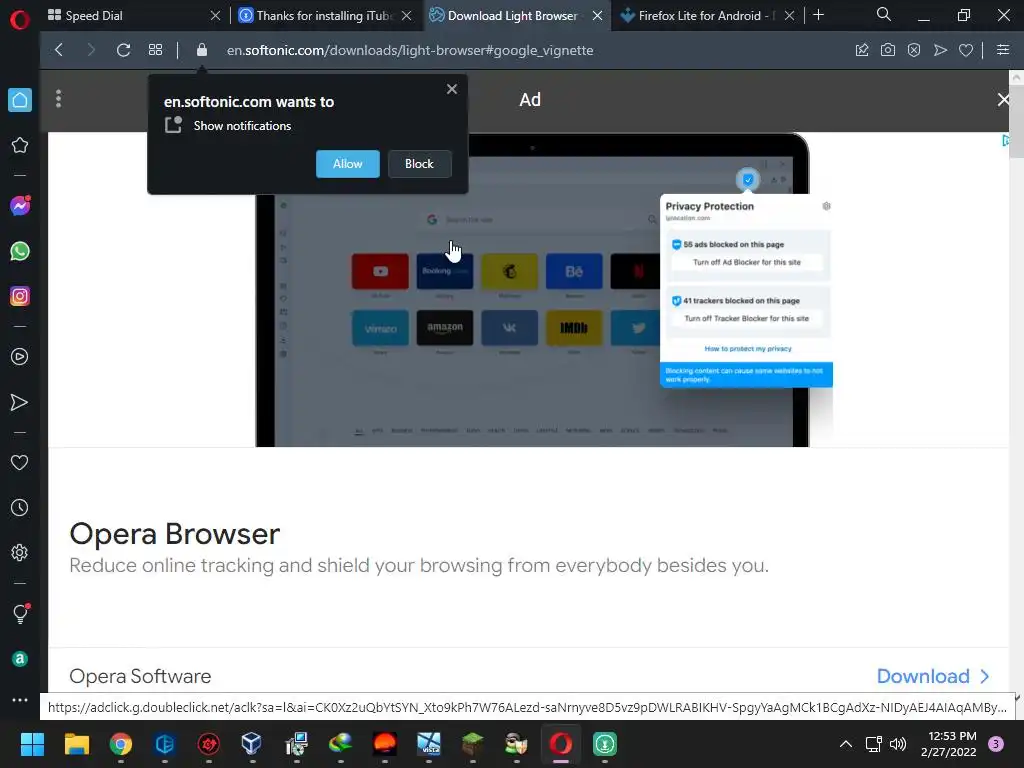
Task: Click the address bar URL field
Action: tap(410, 50)
